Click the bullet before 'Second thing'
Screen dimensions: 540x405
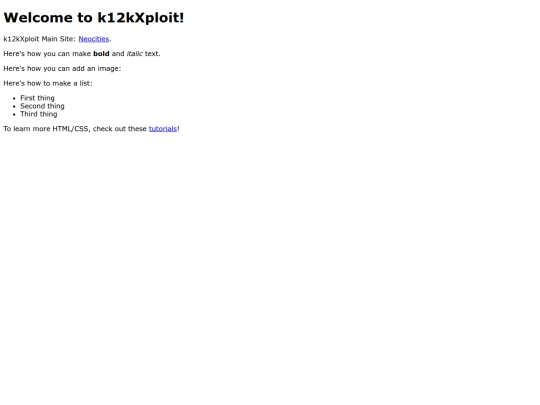point(14,106)
